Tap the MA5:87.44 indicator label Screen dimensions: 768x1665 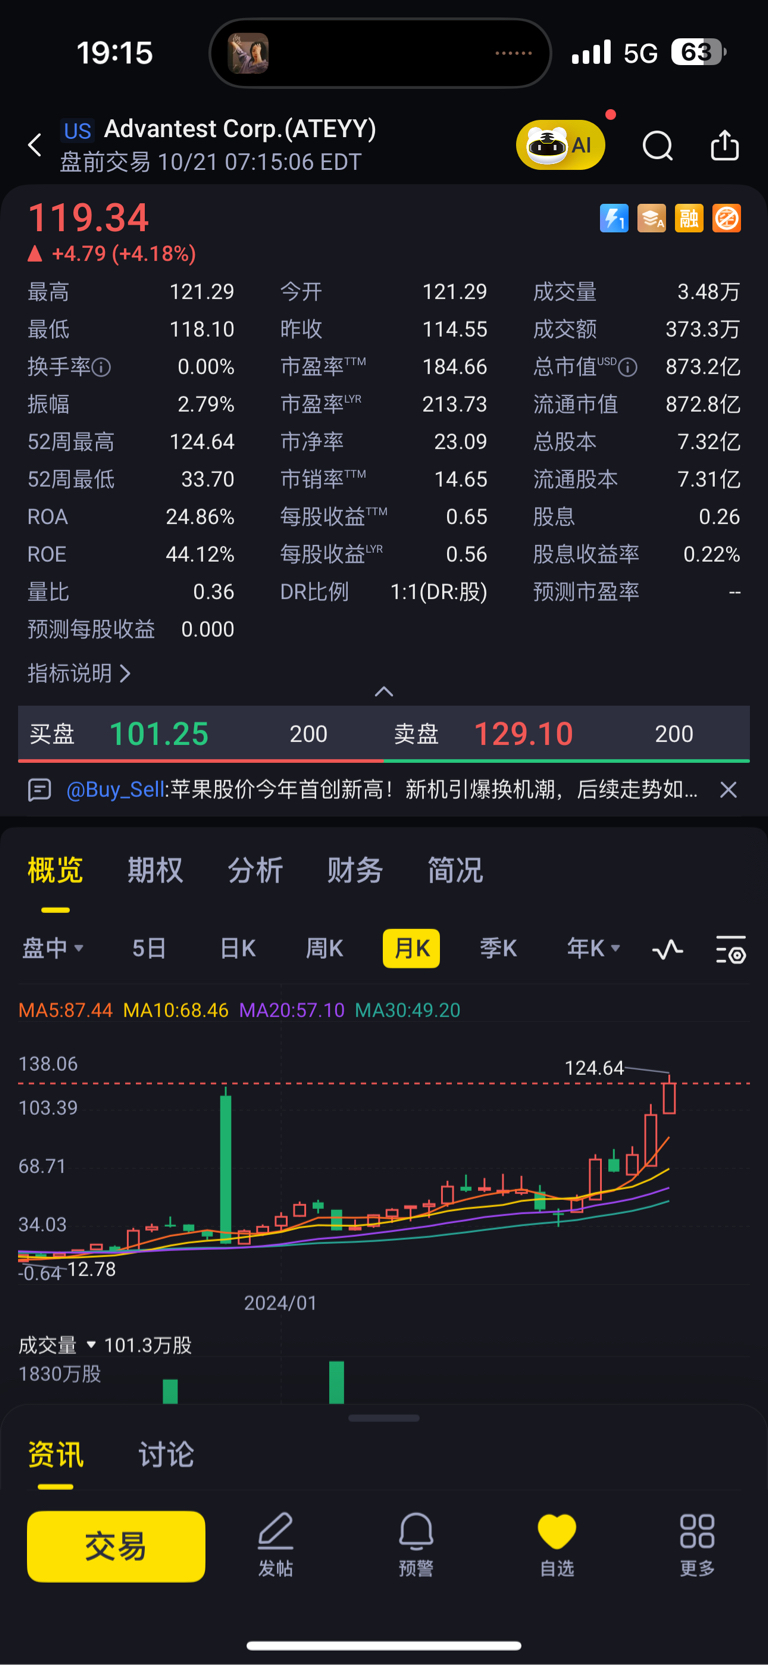pos(66,1010)
